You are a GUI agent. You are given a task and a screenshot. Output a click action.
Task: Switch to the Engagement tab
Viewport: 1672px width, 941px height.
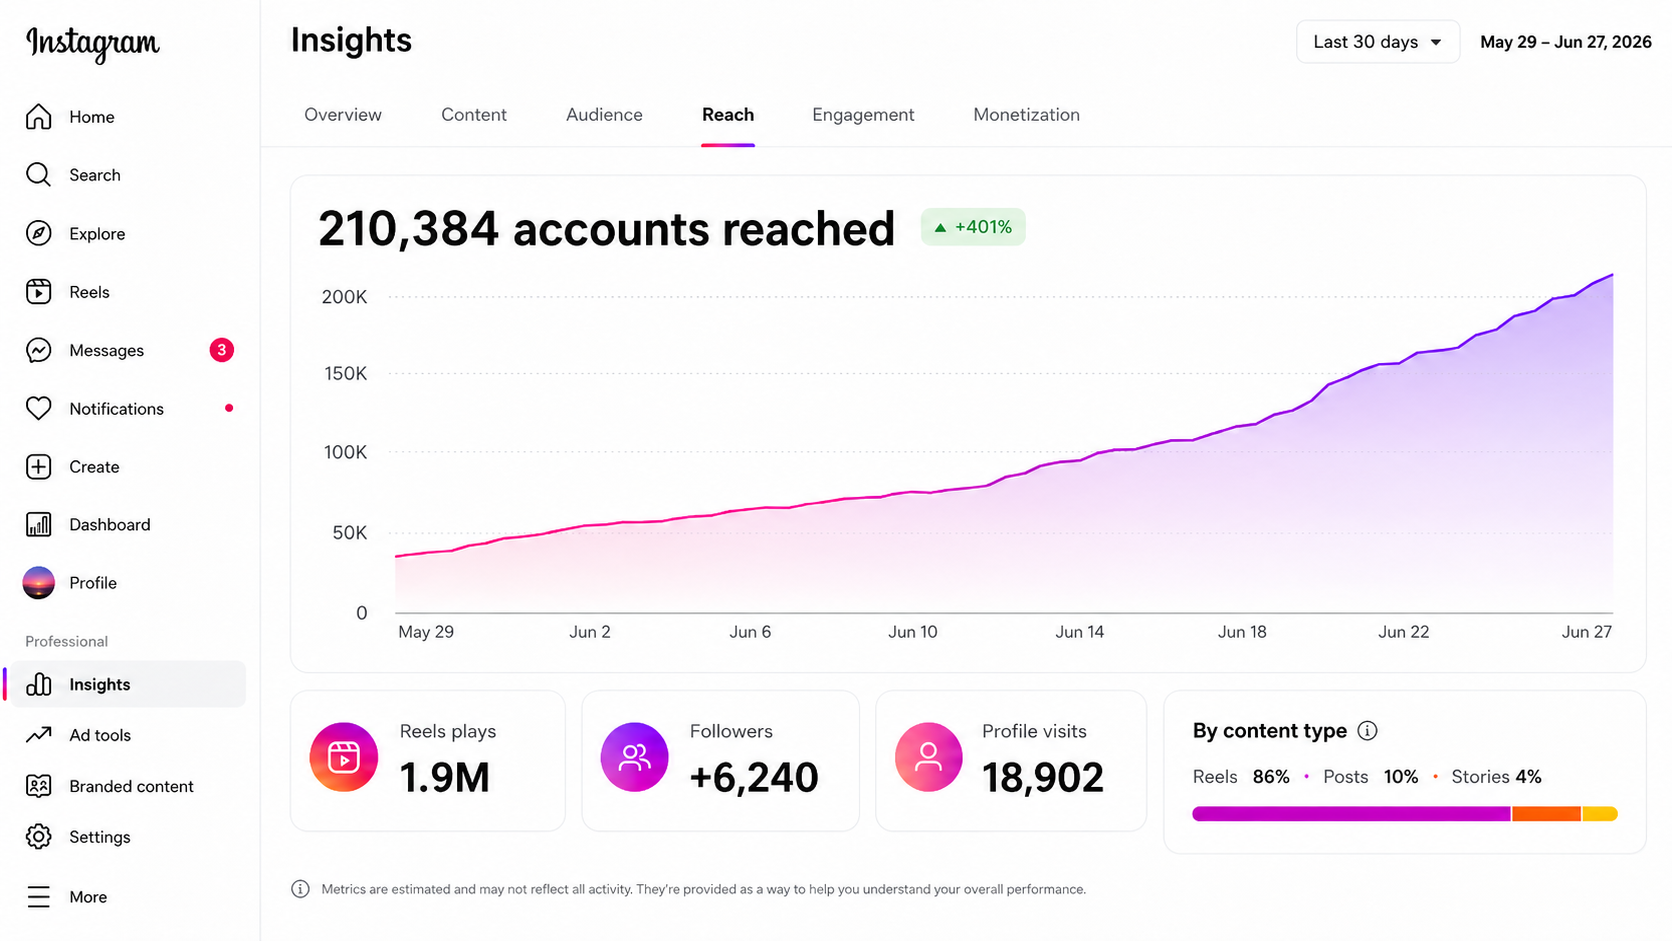(863, 115)
